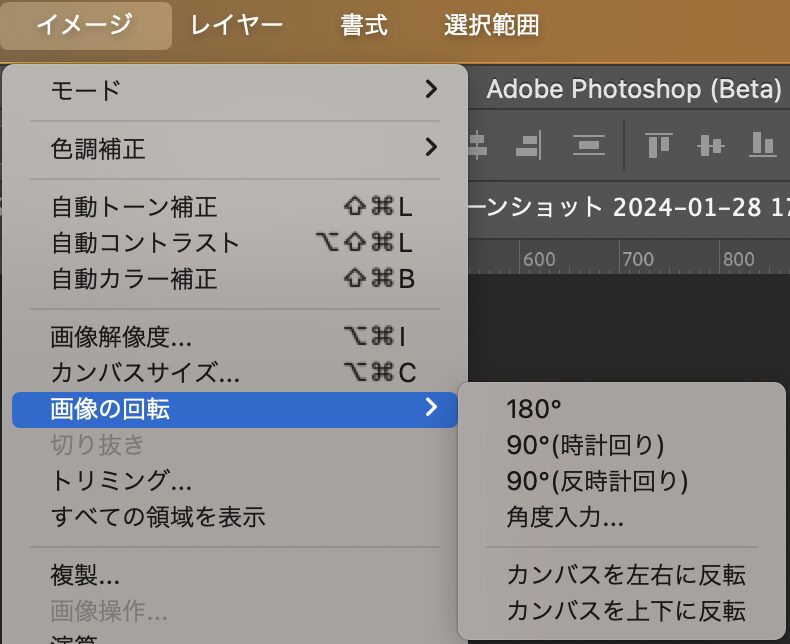
Task: Click the align right edges icon
Action: [527, 145]
